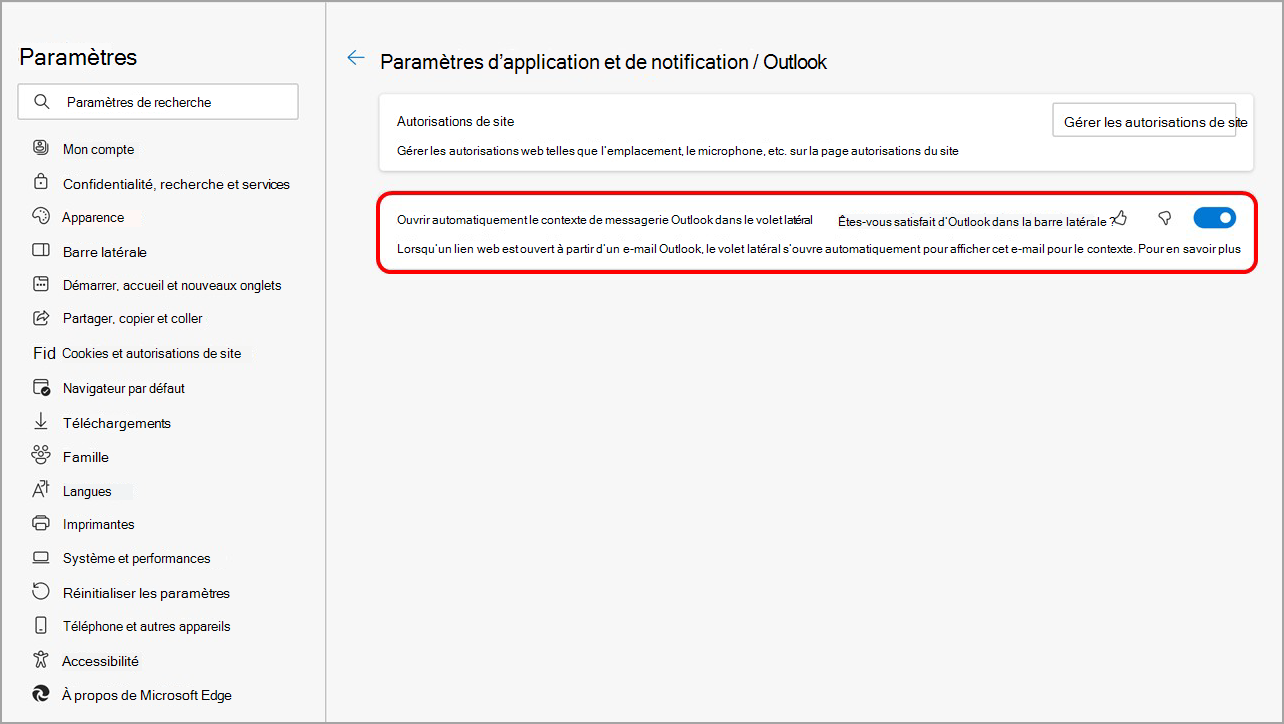Give thumbs up for Outlook sidebar
The height and width of the screenshot is (724, 1284).
pos(1120,217)
